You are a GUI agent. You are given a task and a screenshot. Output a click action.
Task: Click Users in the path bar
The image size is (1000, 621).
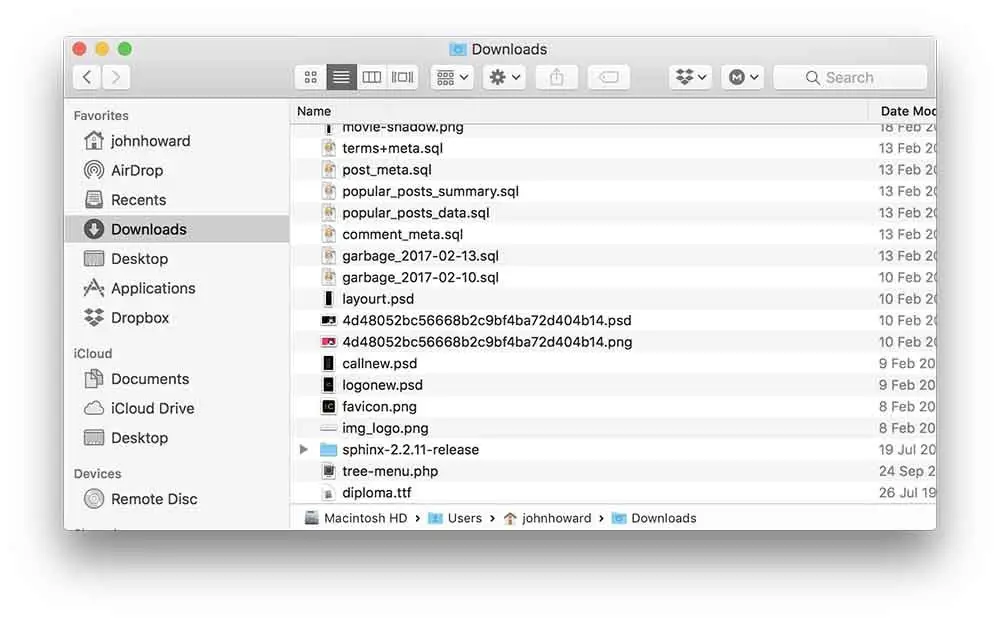click(x=455, y=518)
